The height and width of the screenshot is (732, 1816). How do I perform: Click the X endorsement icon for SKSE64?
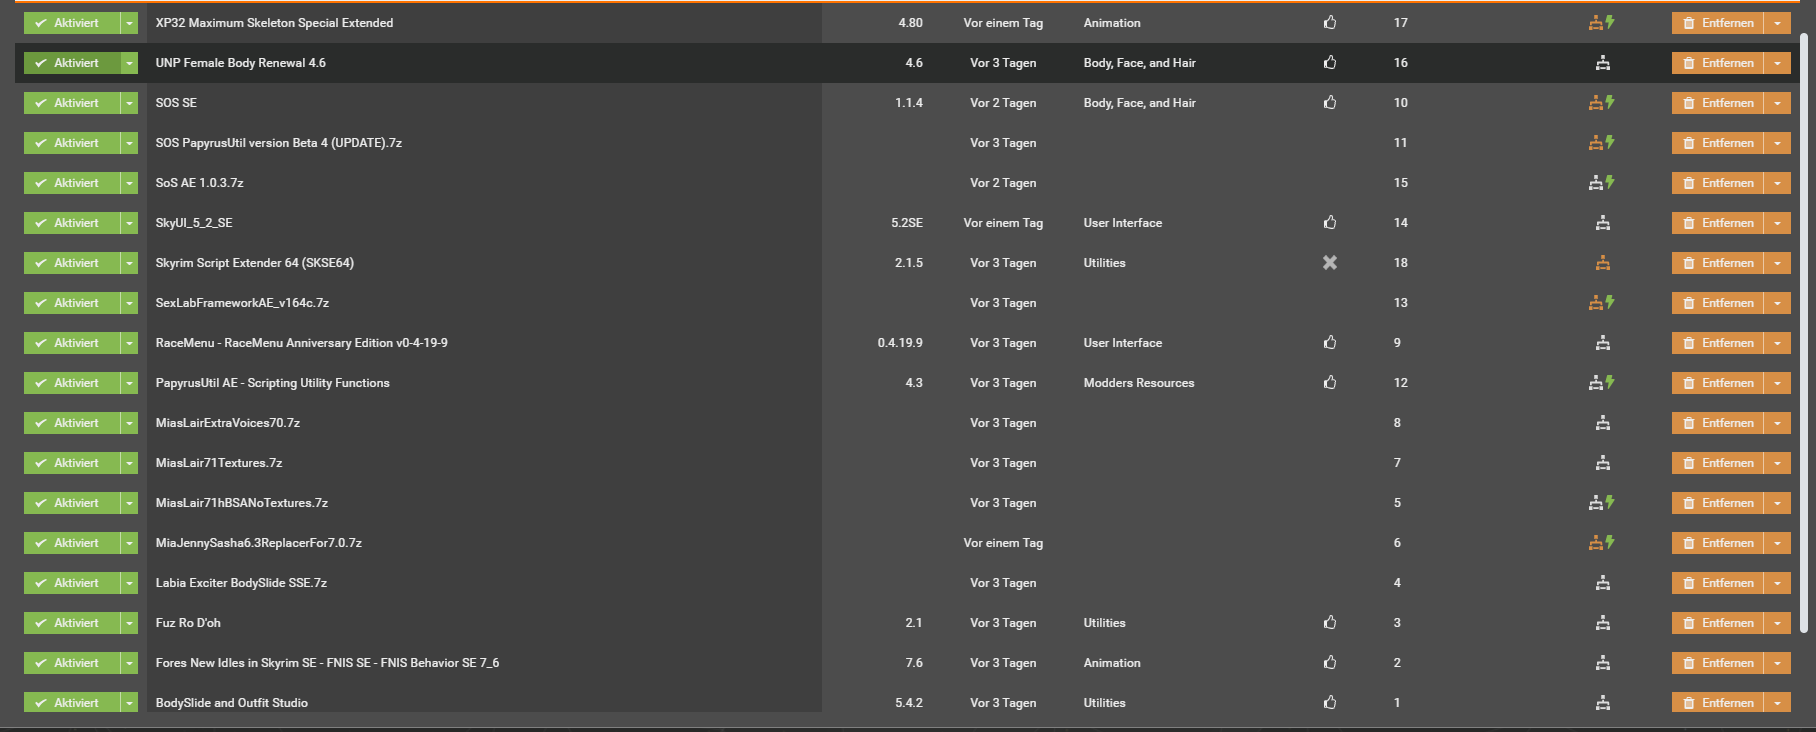1330,263
